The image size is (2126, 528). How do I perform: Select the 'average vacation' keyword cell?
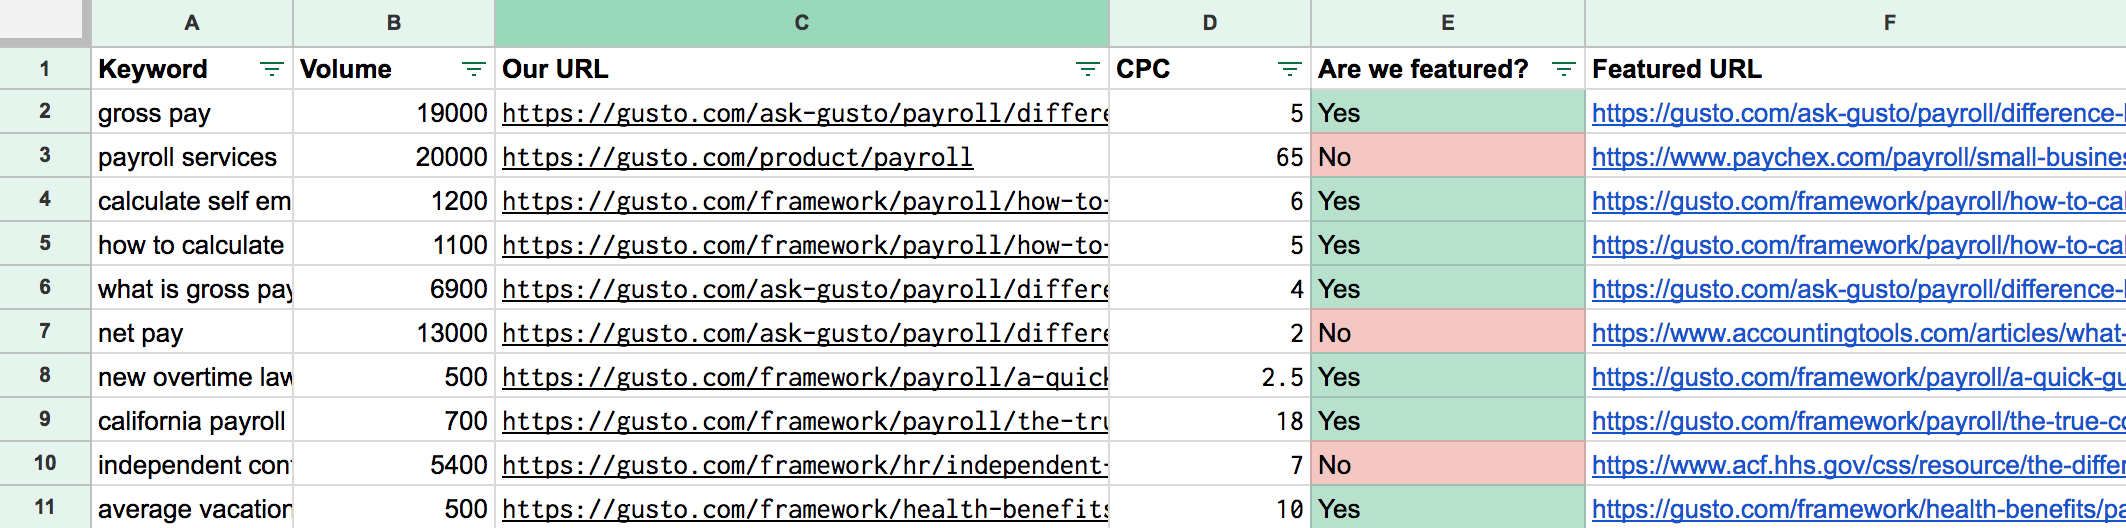click(192, 508)
